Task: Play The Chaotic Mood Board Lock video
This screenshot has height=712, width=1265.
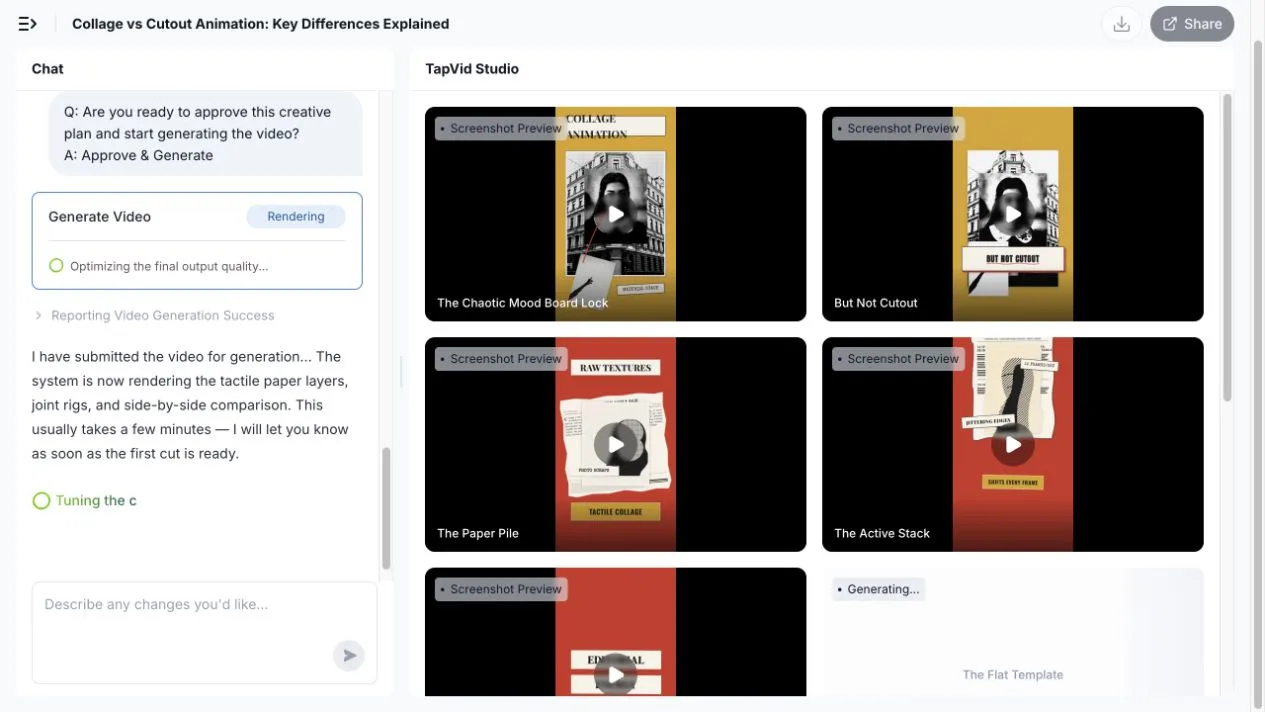Action: tap(616, 214)
